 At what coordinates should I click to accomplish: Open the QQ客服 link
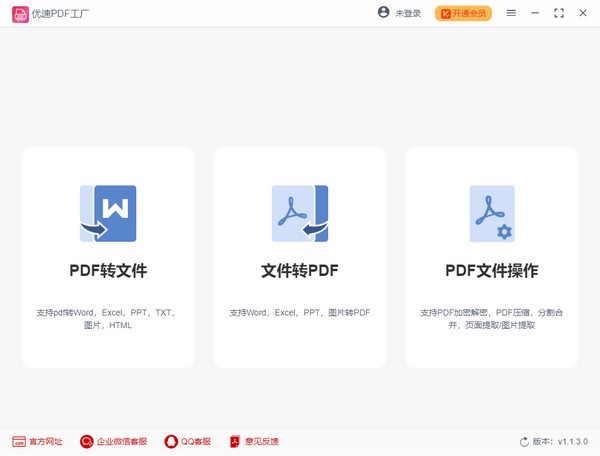click(x=196, y=441)
